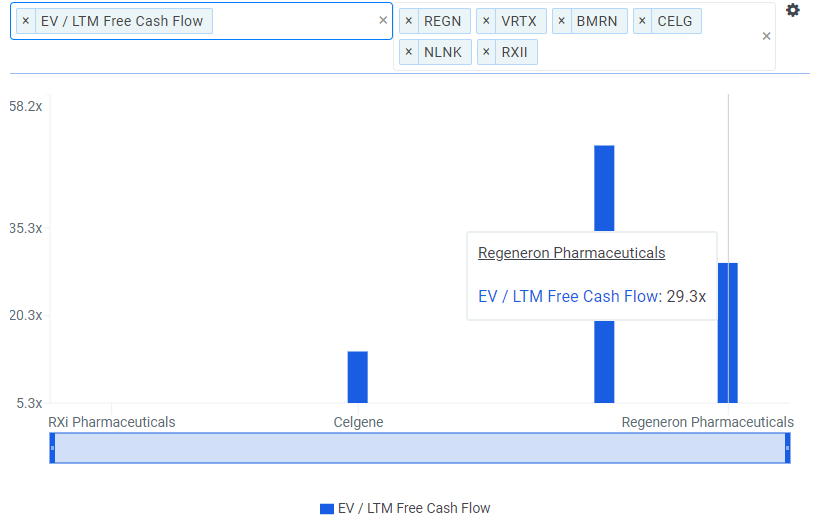
Task: Remove the BMRN ticker tag
Action: (561, 21)
